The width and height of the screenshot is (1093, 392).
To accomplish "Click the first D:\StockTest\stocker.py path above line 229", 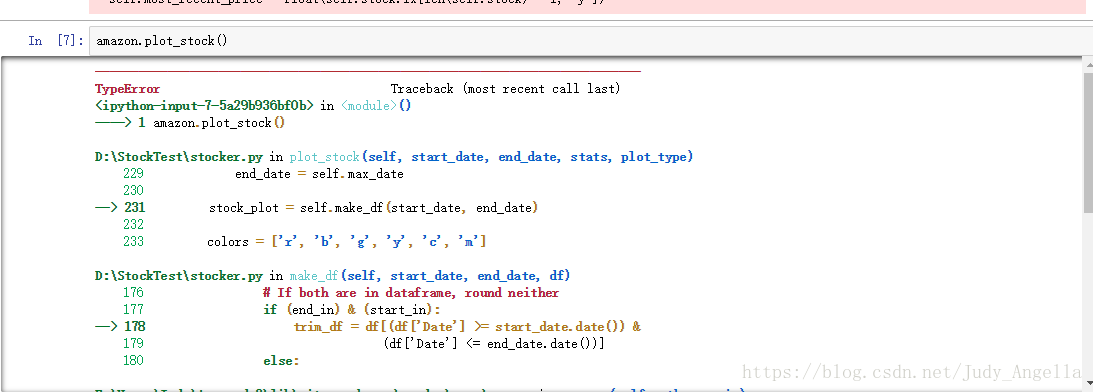I will pos(179,157).
